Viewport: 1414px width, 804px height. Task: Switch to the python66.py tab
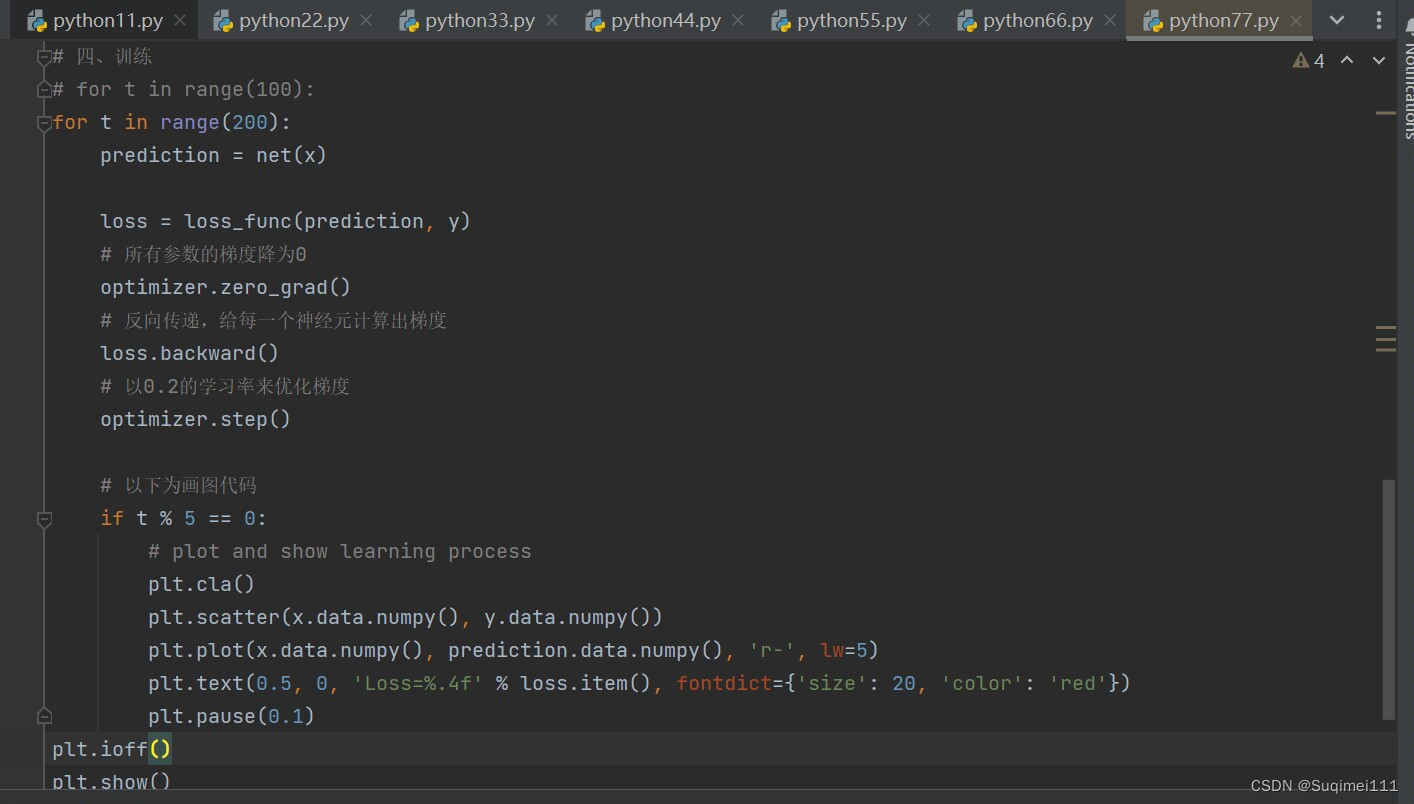(1035, 20)
